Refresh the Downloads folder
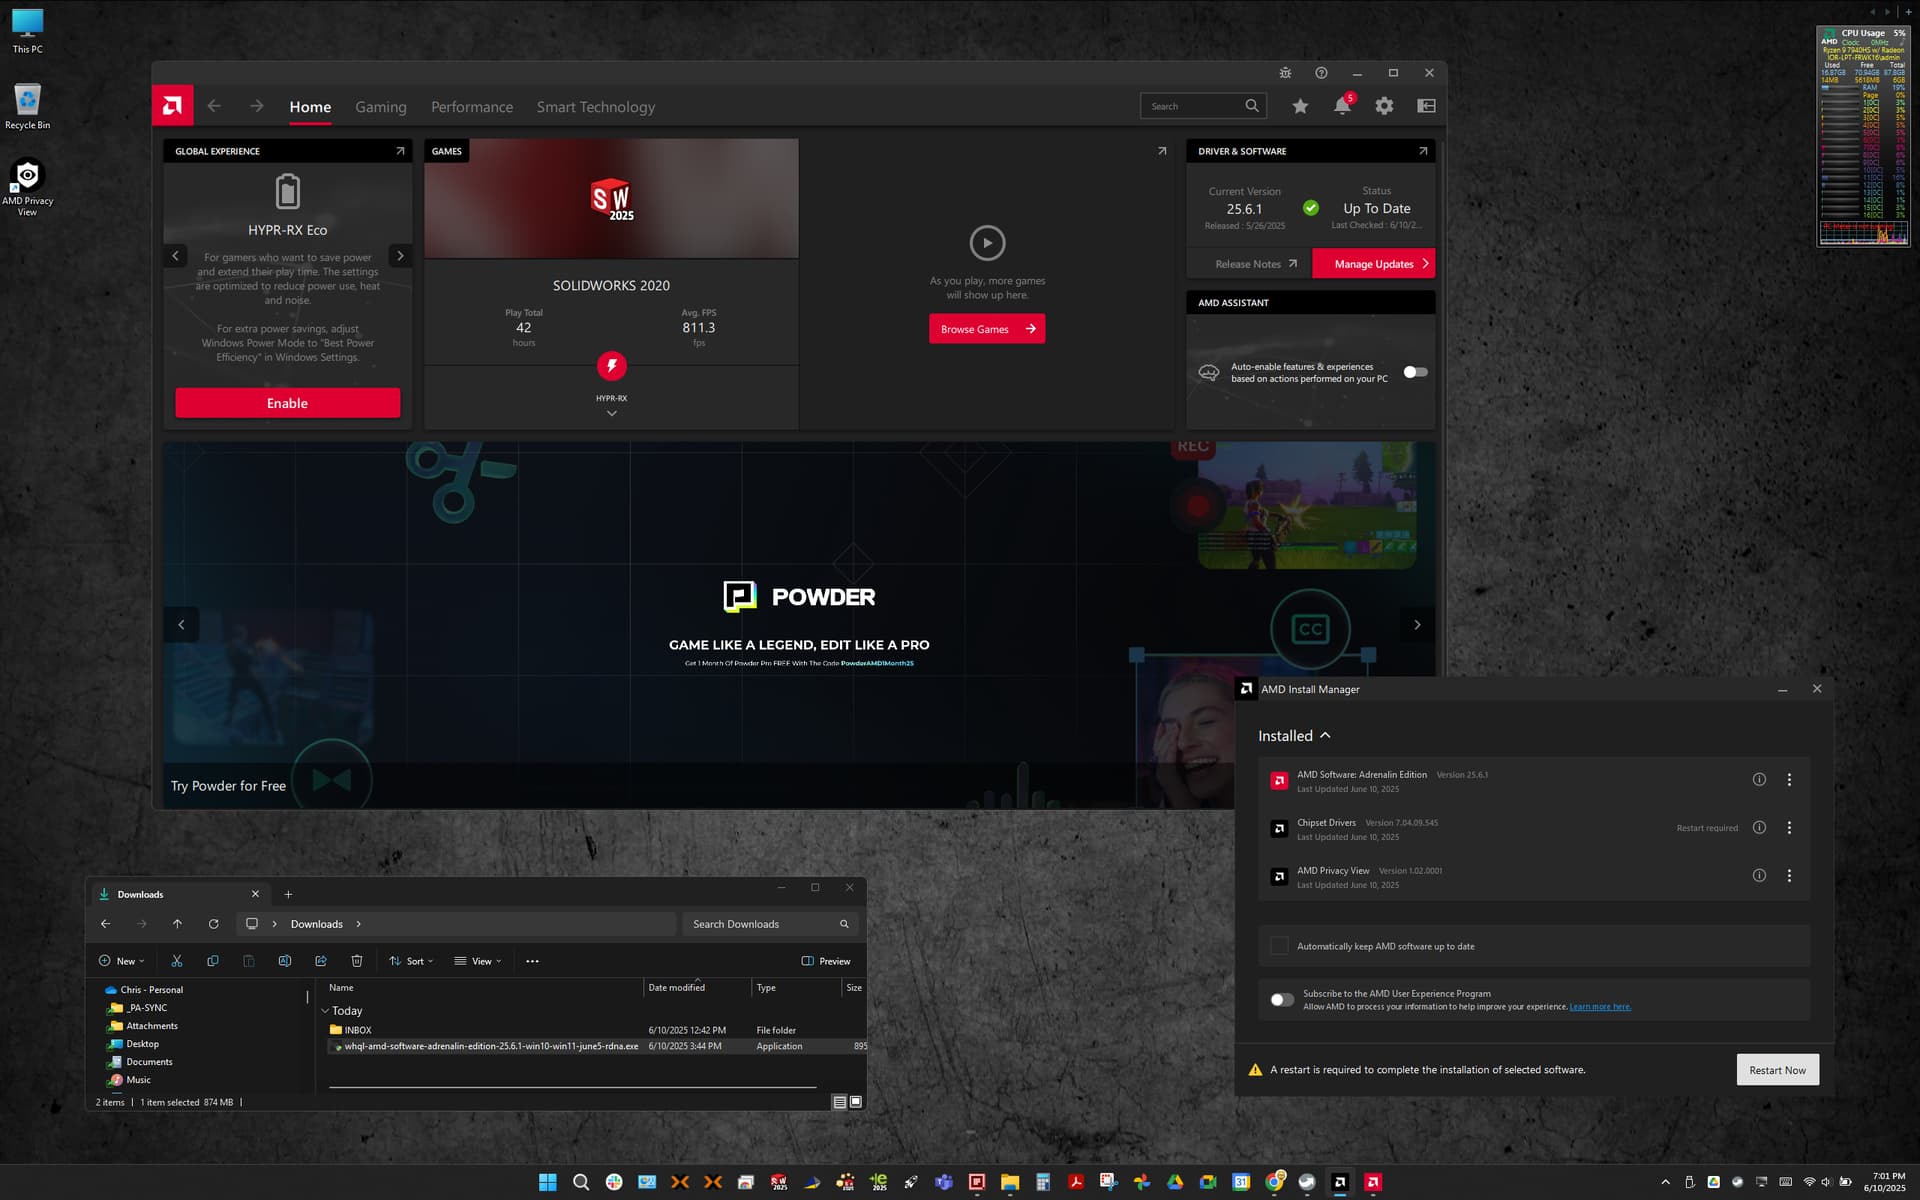This screenshot has height=1200, width=1920. point(213,924)
